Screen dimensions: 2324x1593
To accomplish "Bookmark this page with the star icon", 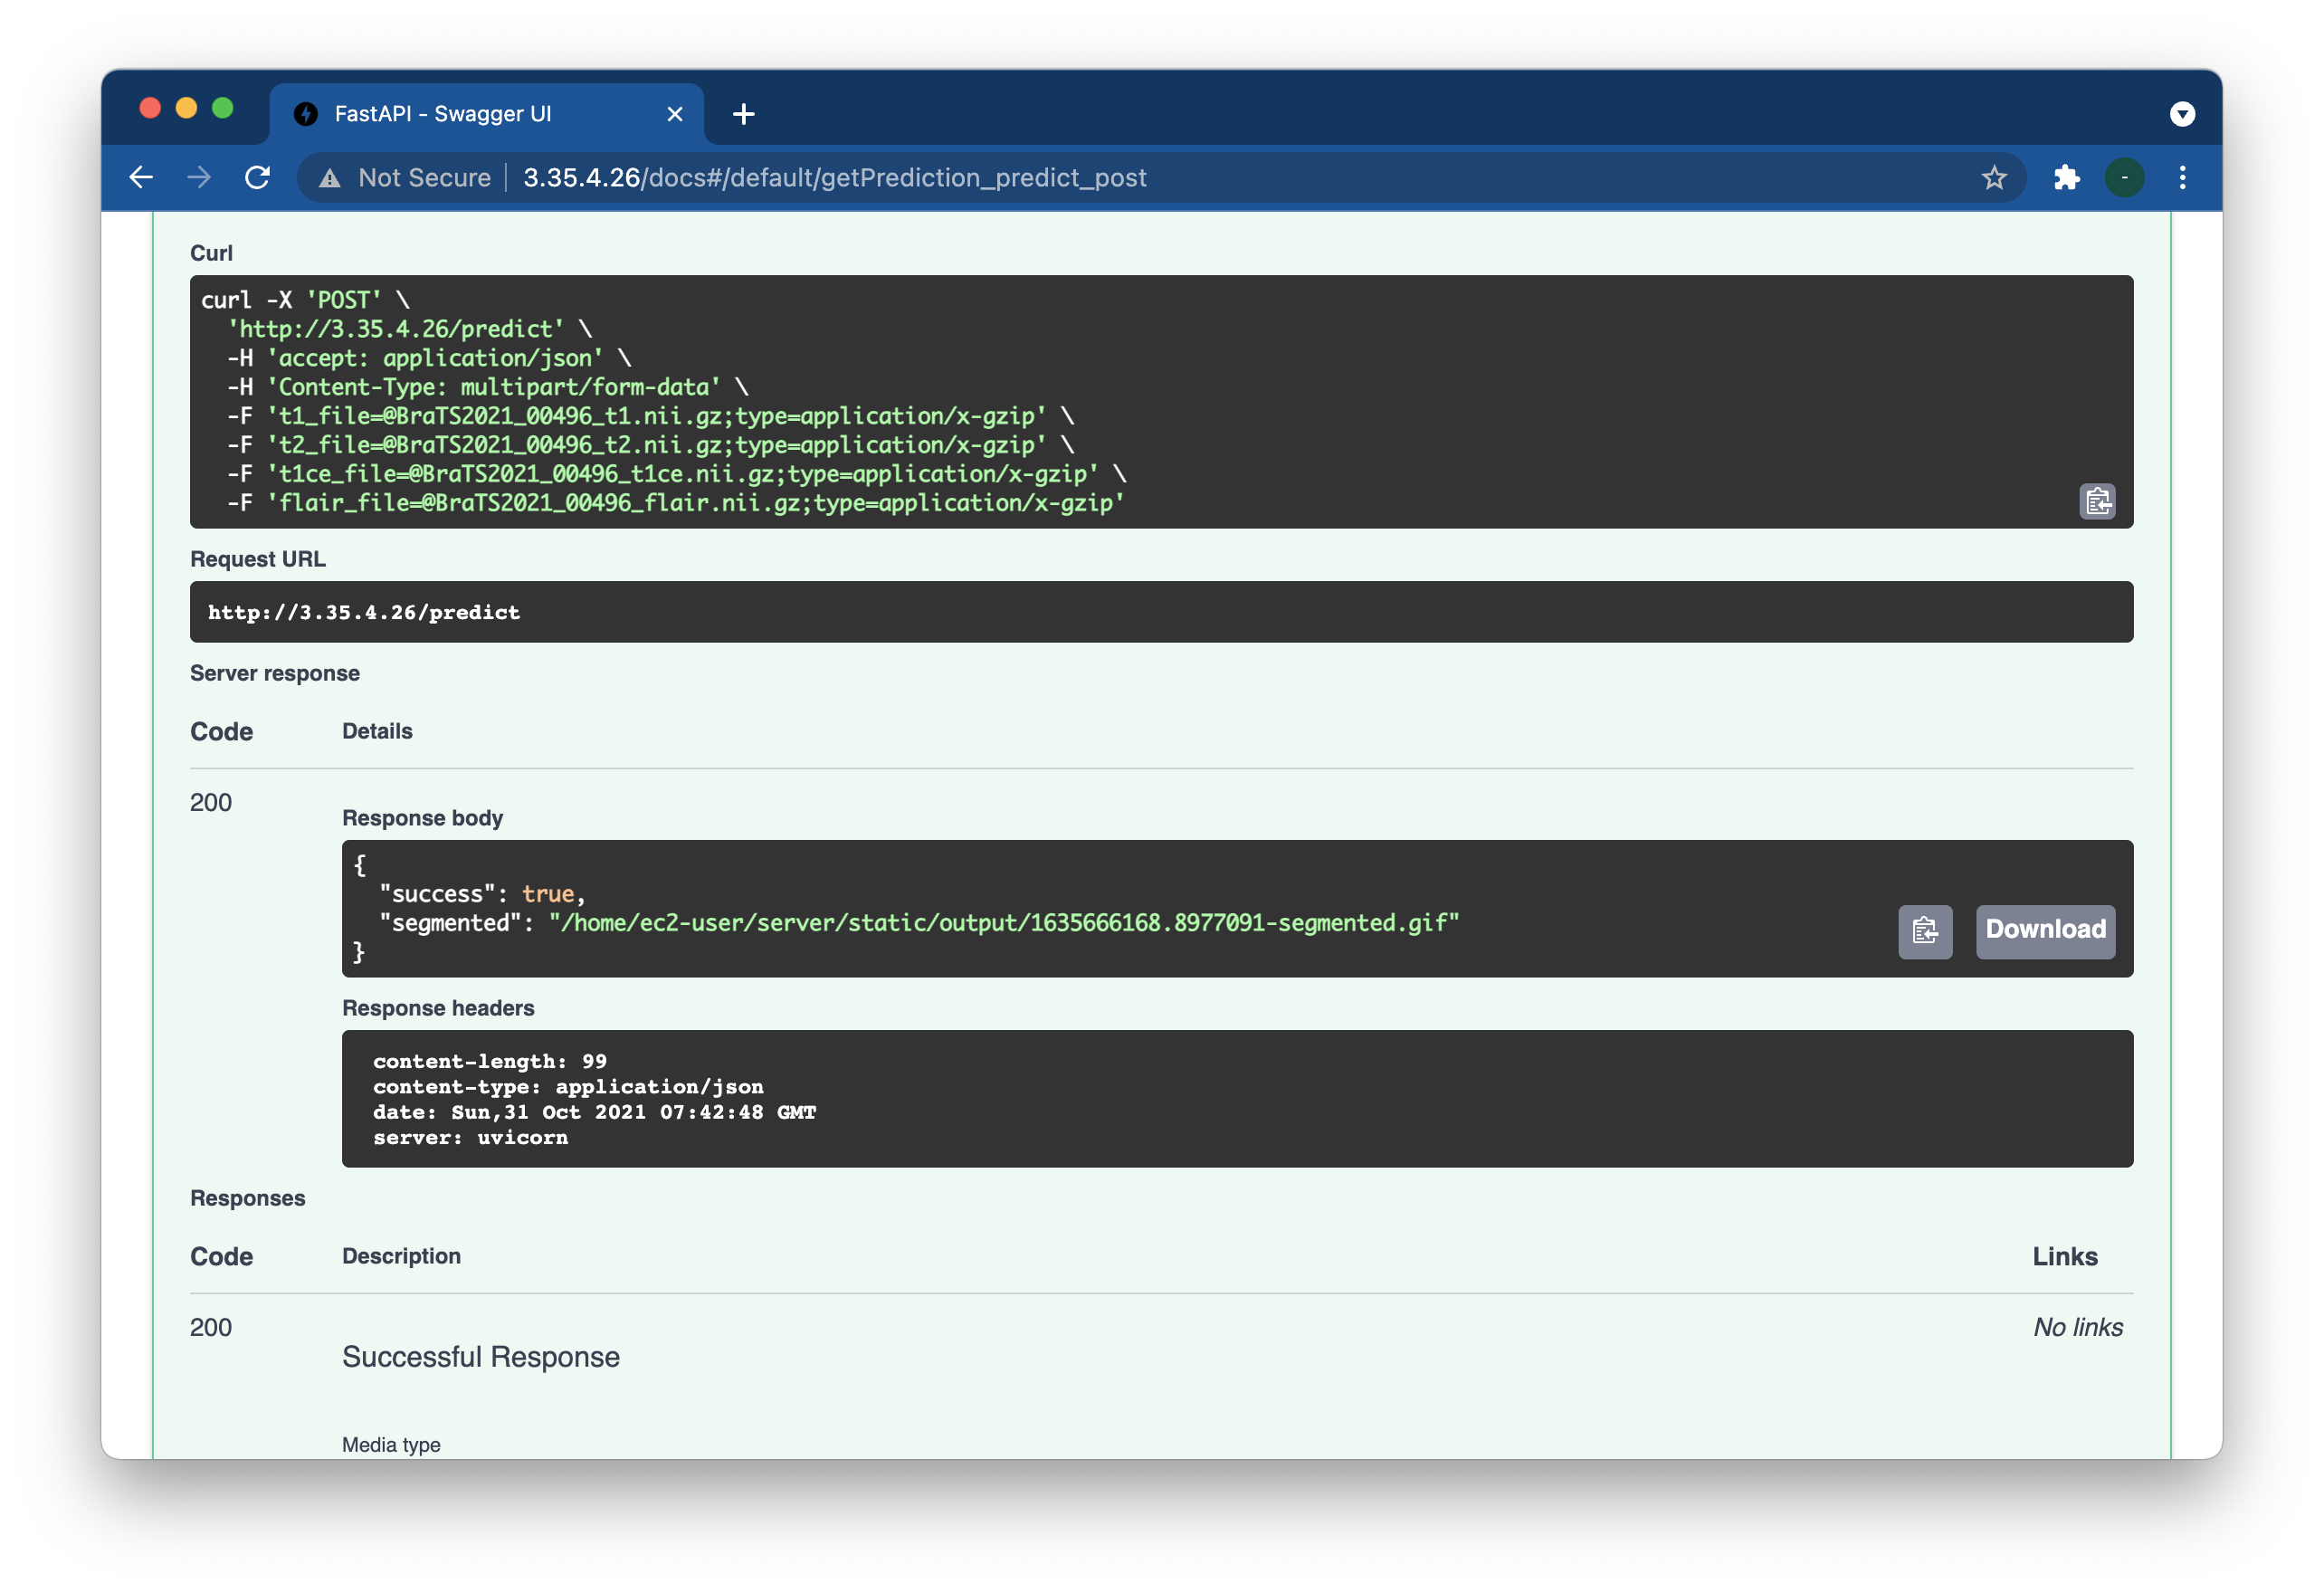I will 1994,178.
